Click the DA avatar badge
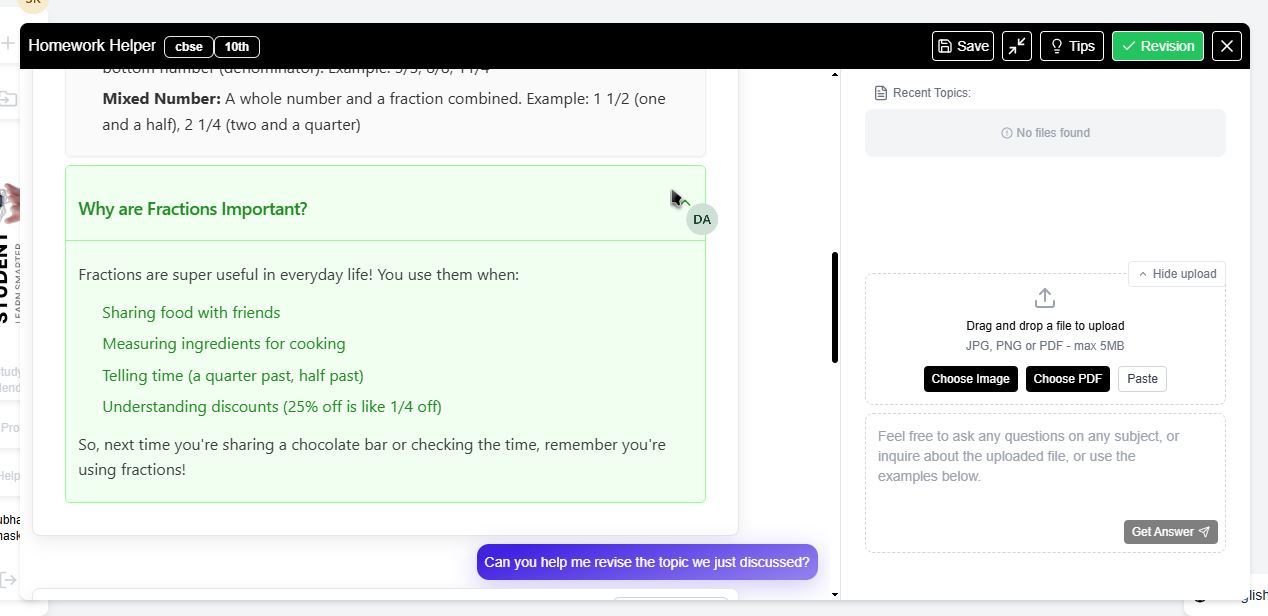Screen dimensions: 1268x616 coord(702,219)
